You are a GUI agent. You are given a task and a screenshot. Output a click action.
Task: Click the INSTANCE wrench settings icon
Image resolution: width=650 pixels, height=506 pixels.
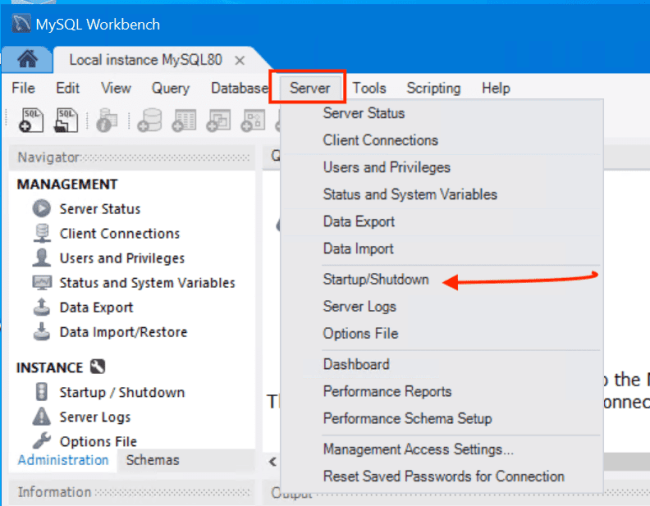pos(98,366)
